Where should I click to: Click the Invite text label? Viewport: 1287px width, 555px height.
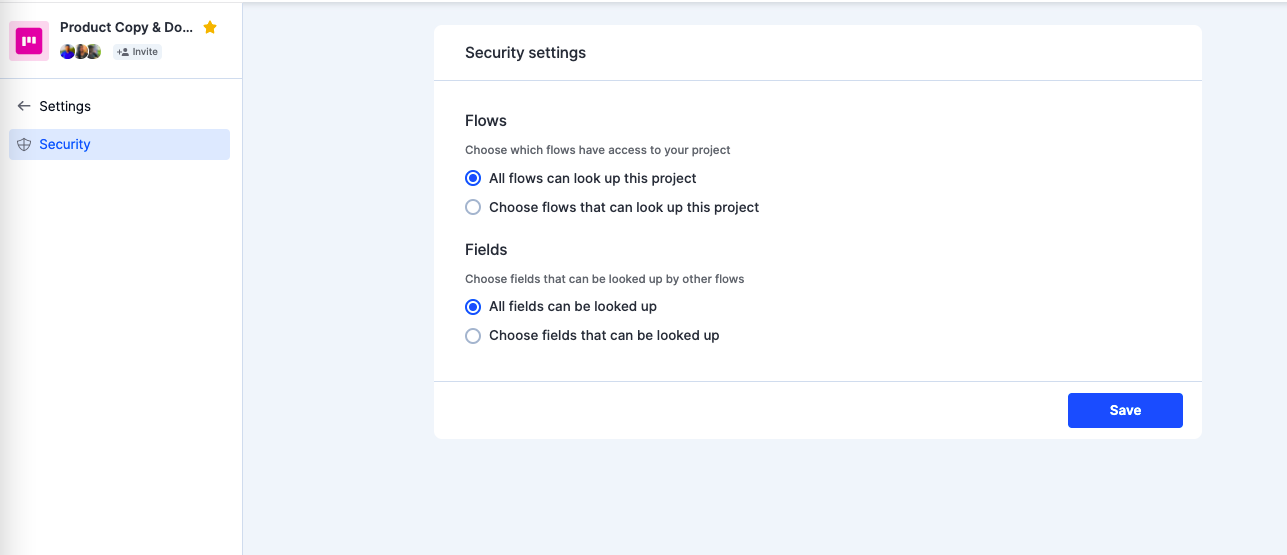coord(145,52)
